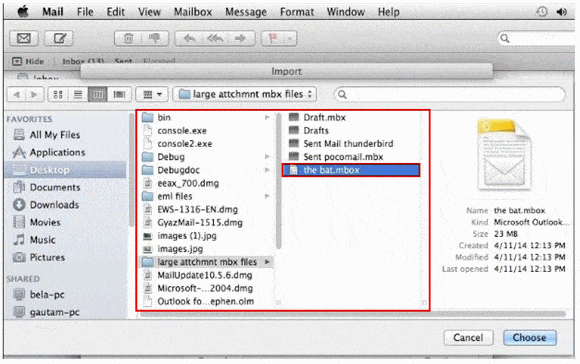Click the file dialog search field
Image resolution: width=580 pixels, height=364 pixels.
click(449, 95)
